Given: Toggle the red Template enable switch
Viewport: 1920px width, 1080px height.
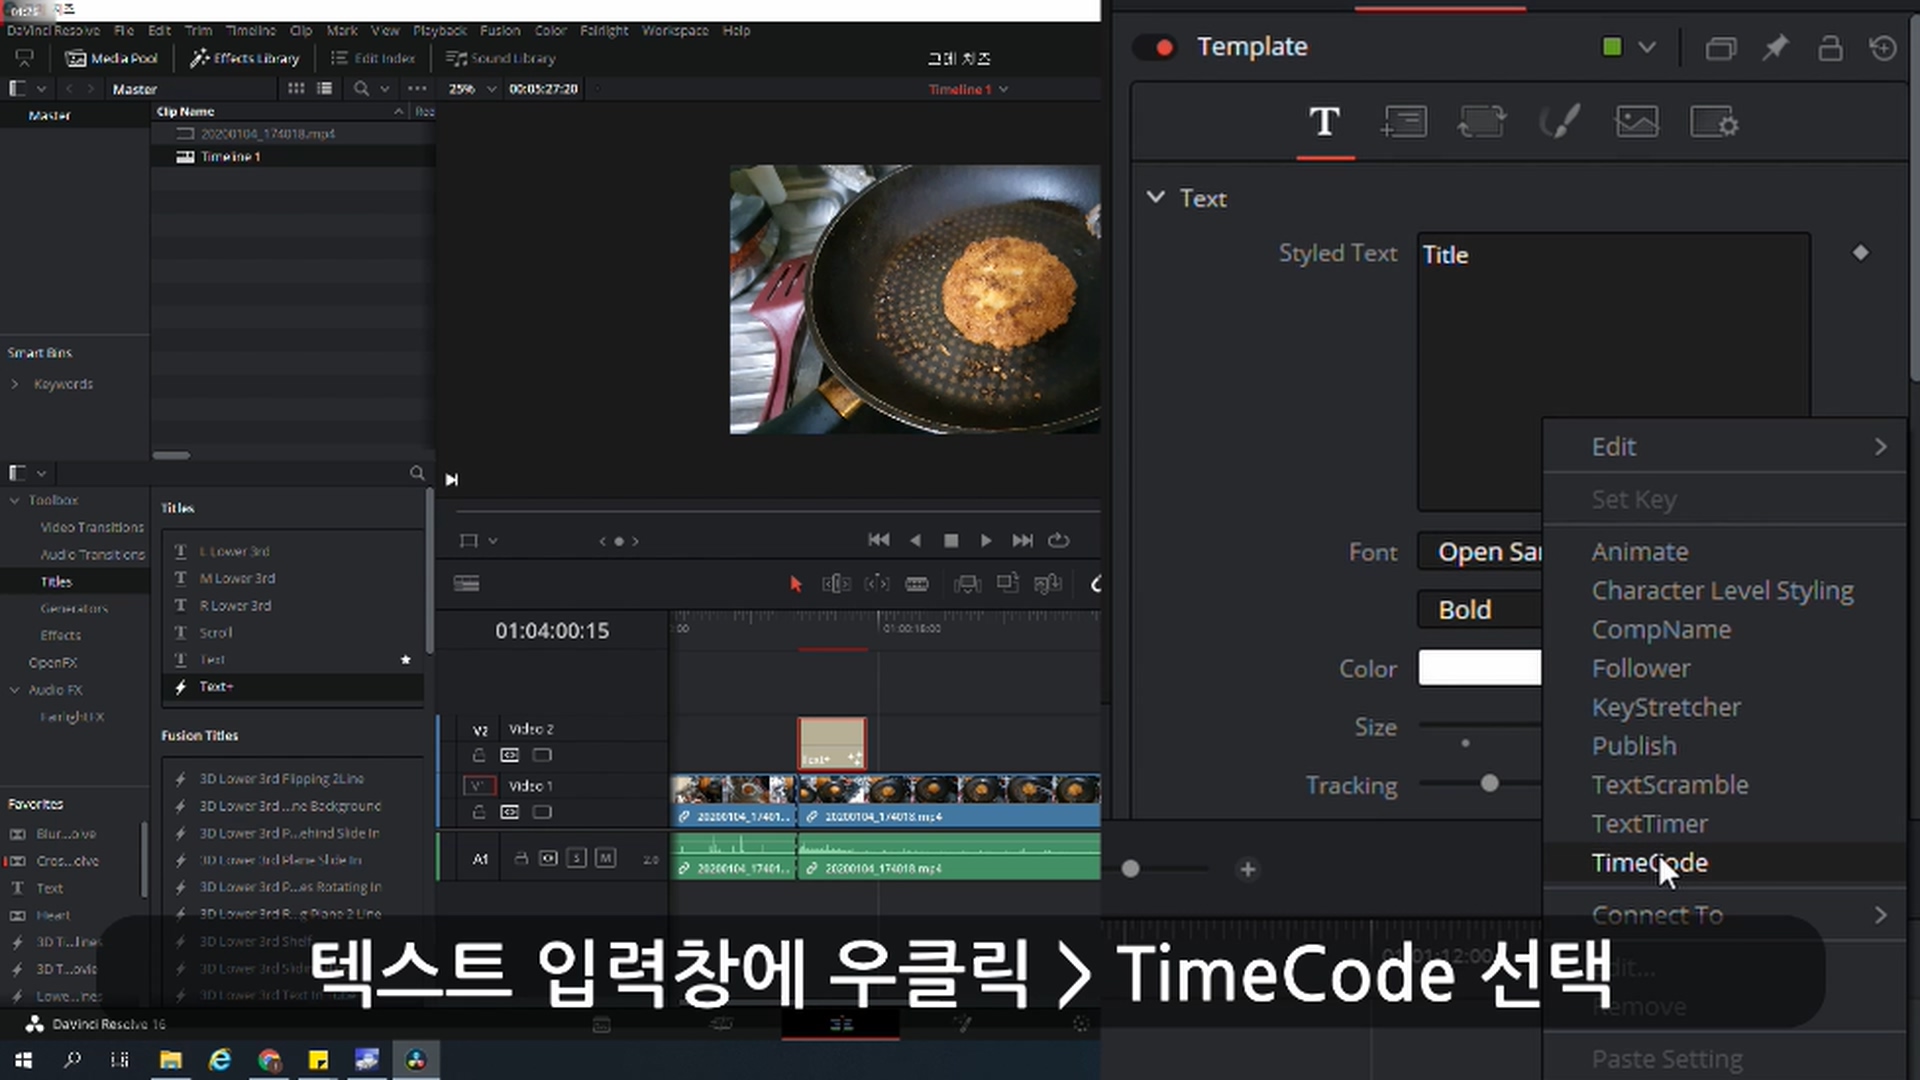Looking at the screenshot, I should tap(1155, 47).
